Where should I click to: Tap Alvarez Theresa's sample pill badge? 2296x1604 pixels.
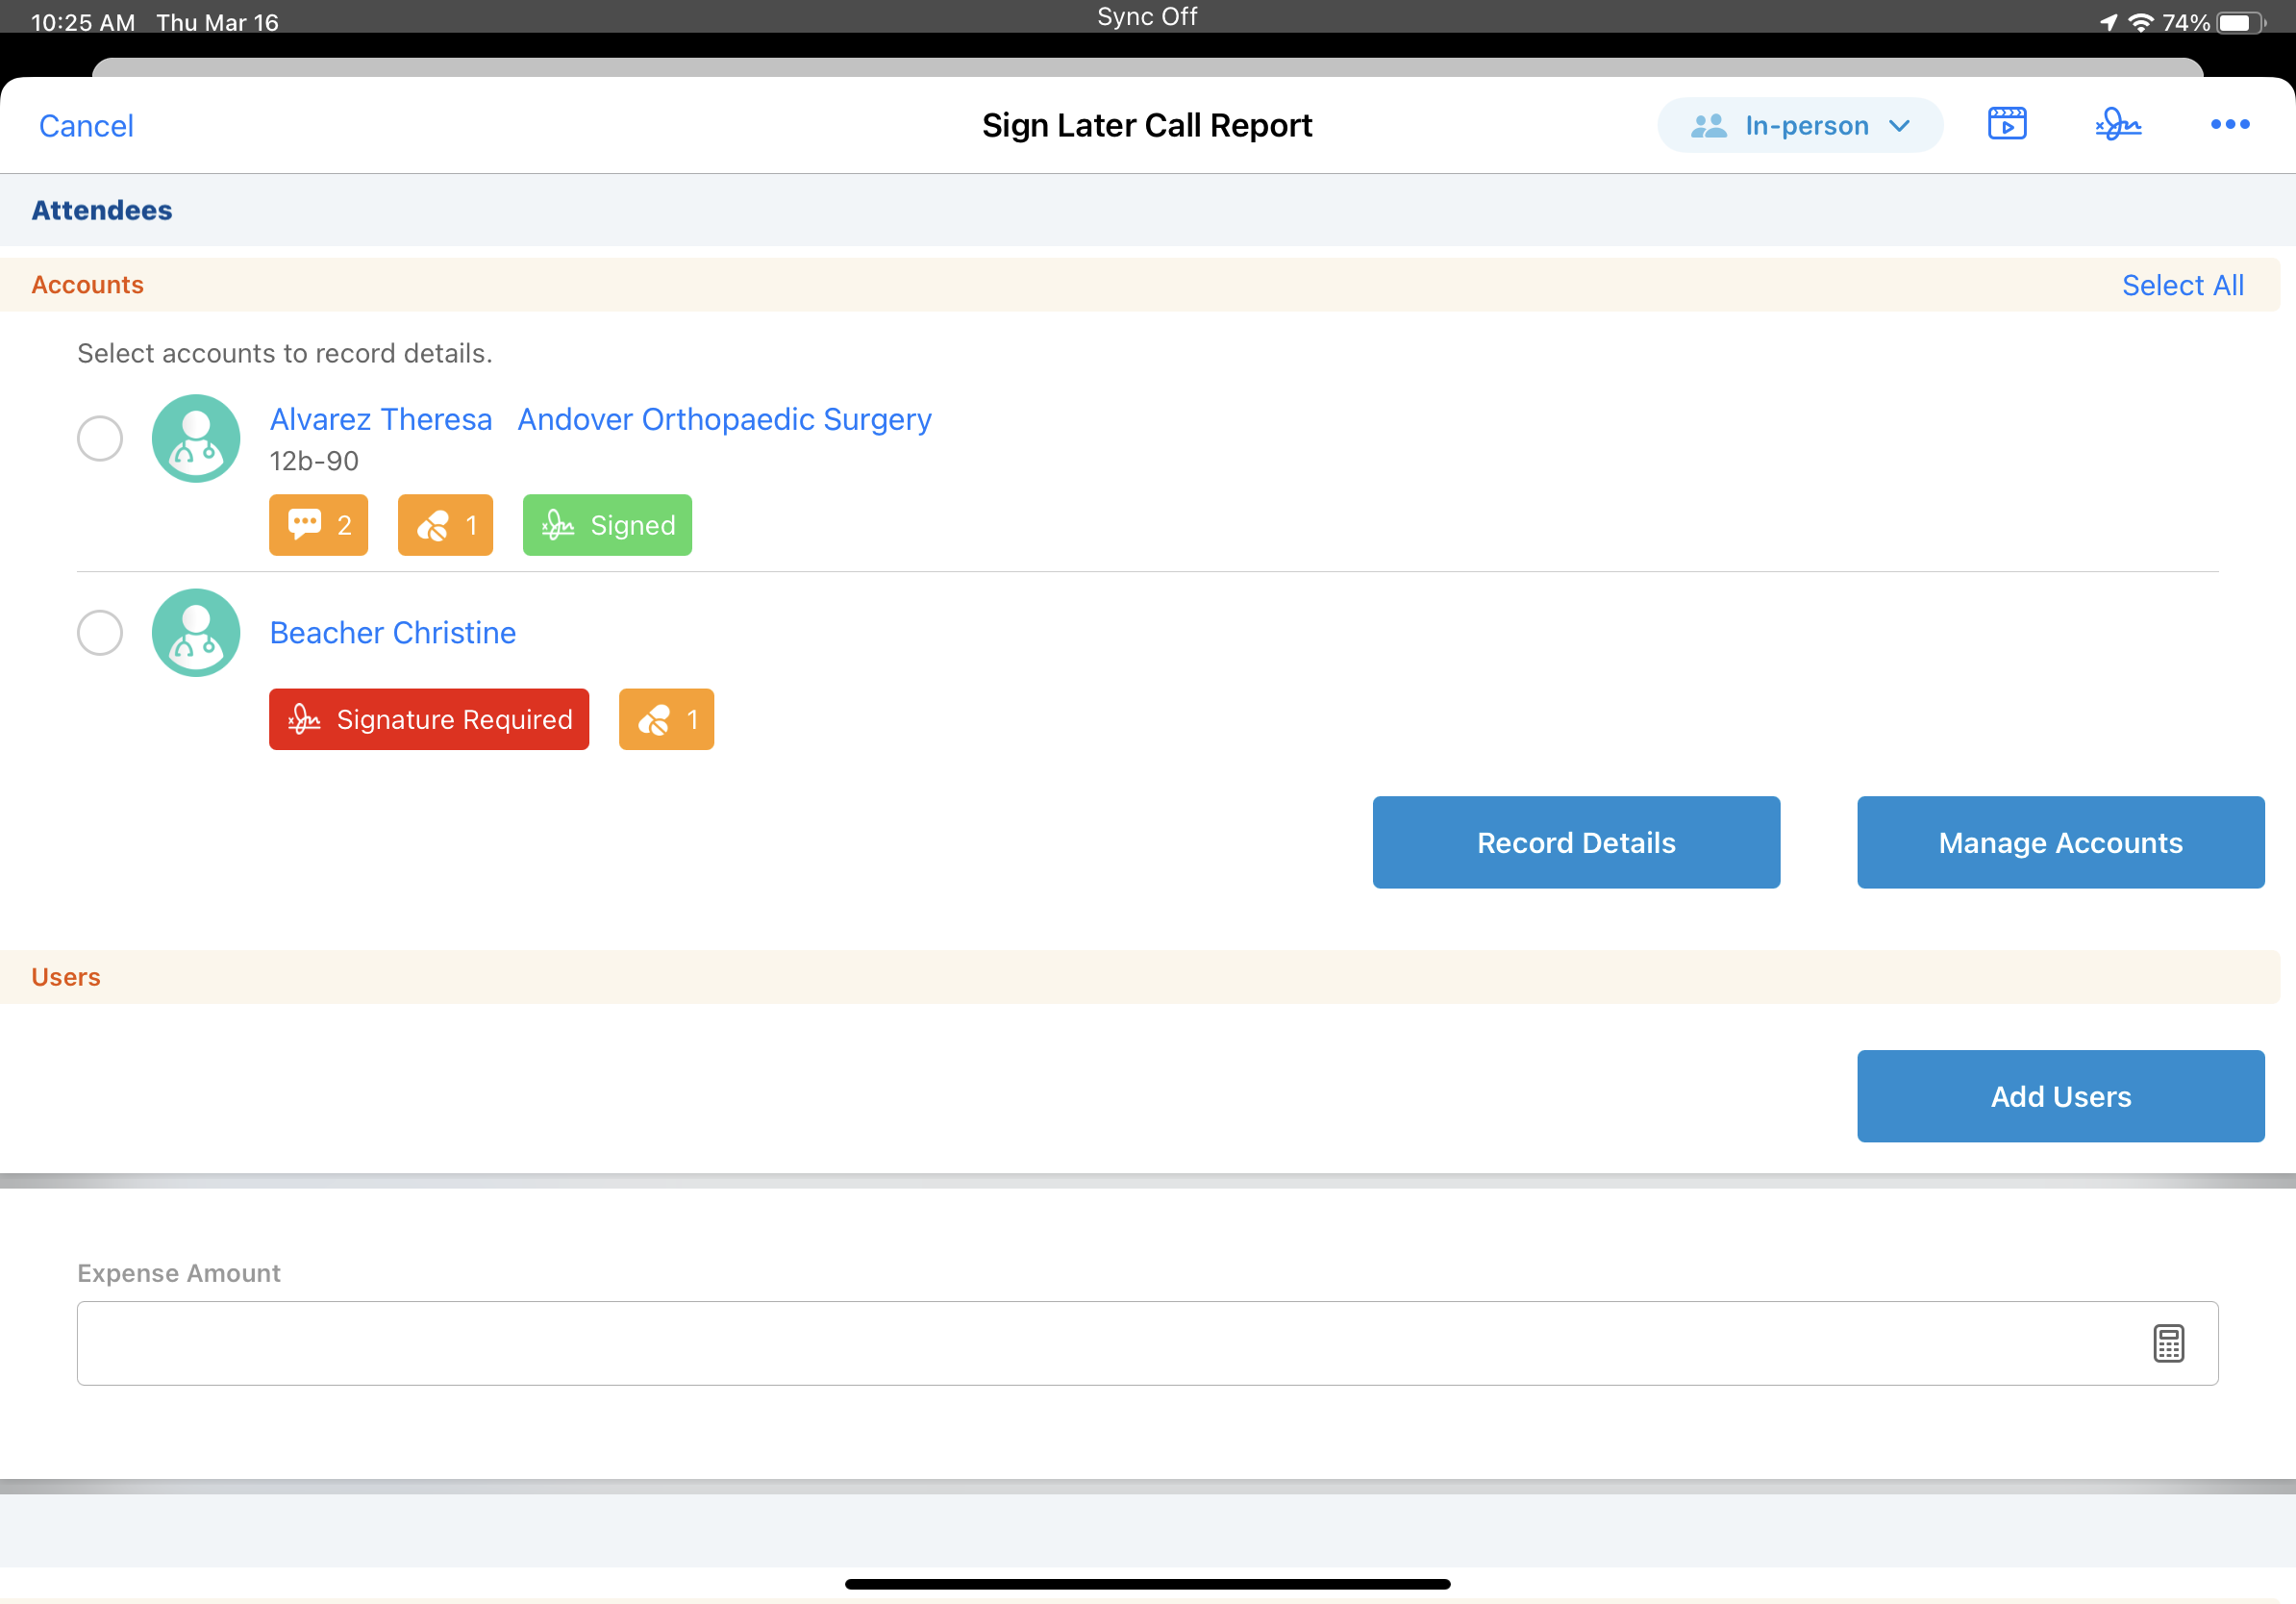(445, 525)
